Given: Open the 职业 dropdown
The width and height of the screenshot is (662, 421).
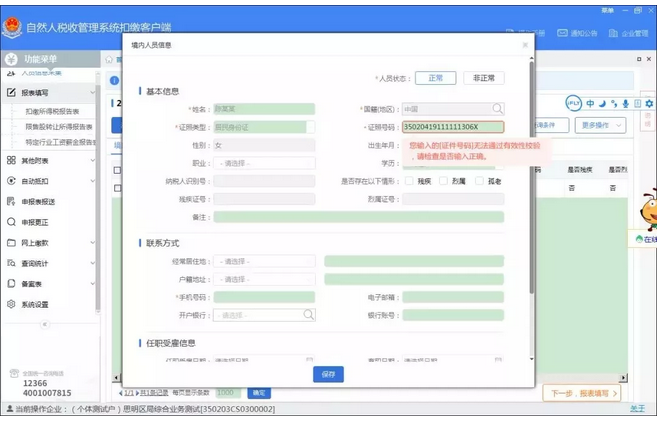Looking at the screenshot, I should click(x=264, y=163).
